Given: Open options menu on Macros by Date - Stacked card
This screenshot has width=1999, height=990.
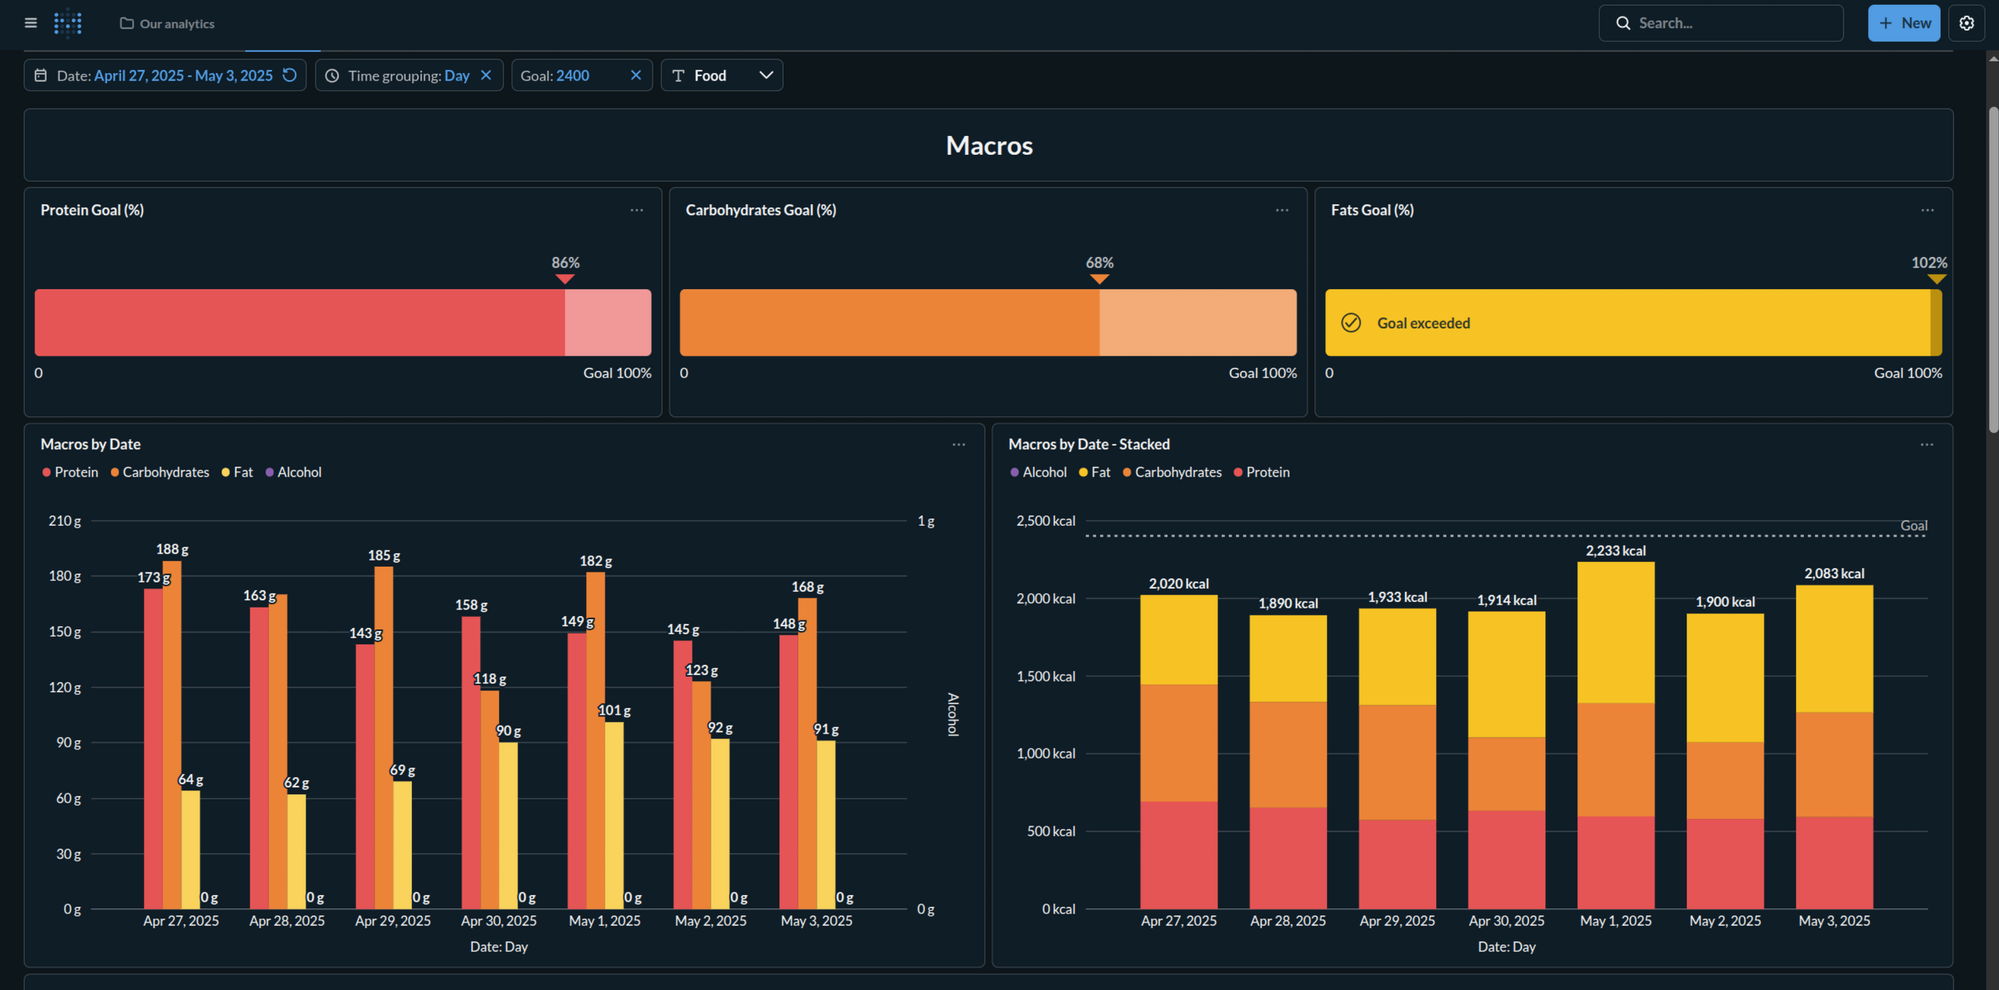Looking at the screenshot, I should point(1928,444).
